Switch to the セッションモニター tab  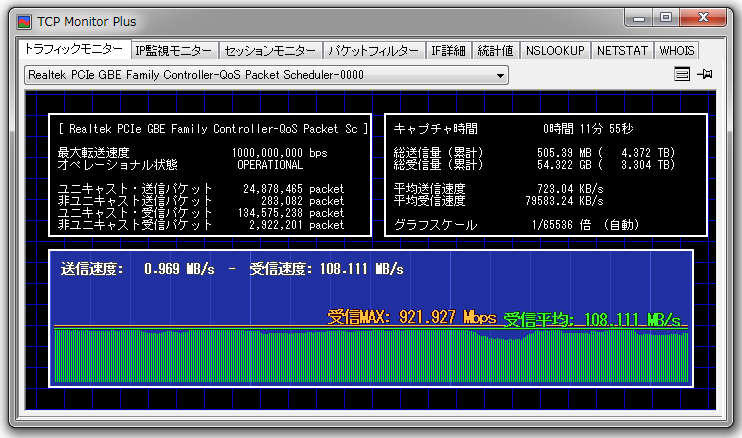[x=270, y=51]
